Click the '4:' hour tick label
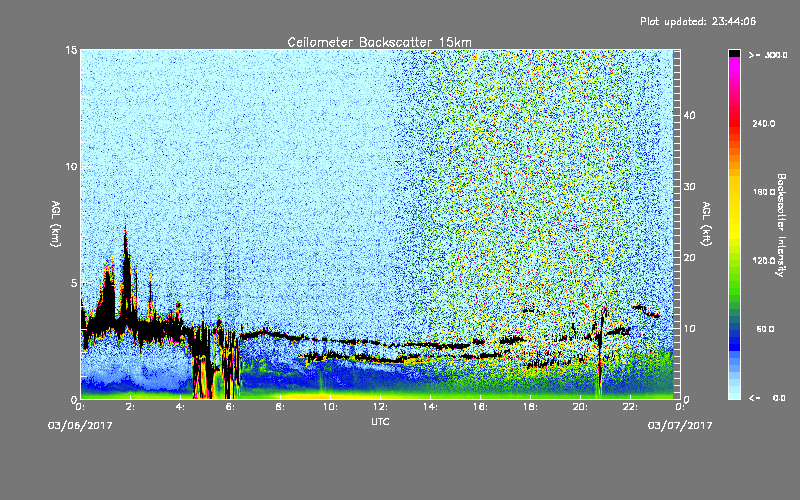Image resolution: width=800 pixels, height=500 pixels. 180,407
